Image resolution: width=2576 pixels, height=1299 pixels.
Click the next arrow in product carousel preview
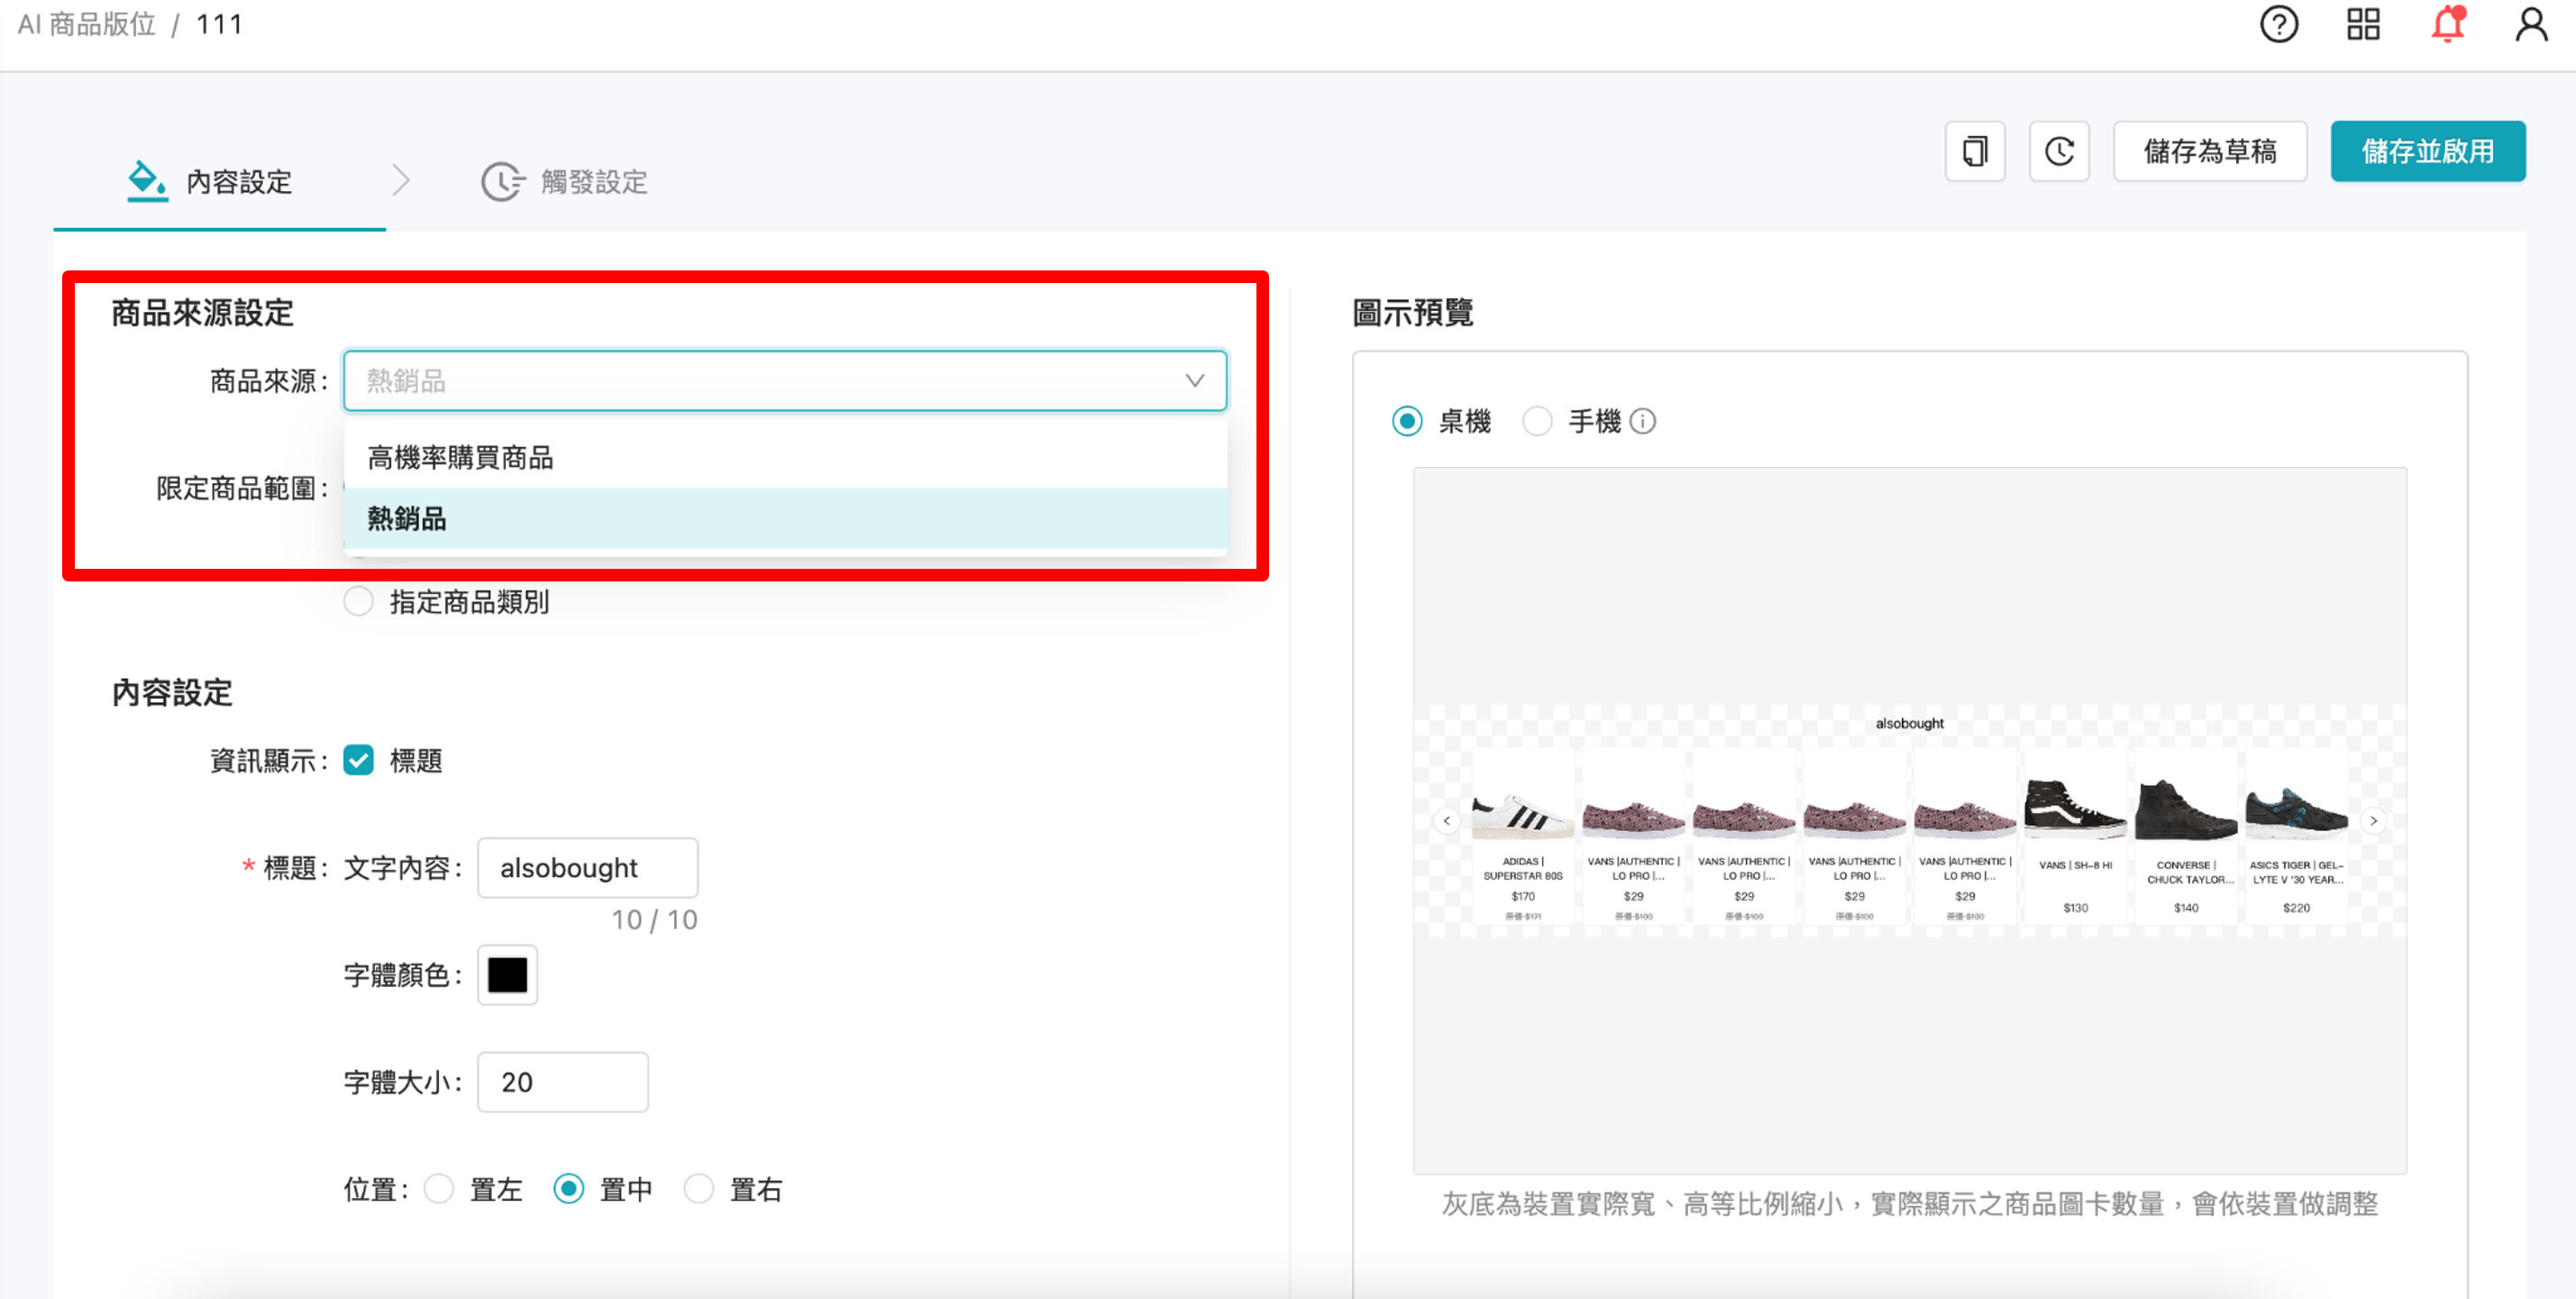point(2373,820)
